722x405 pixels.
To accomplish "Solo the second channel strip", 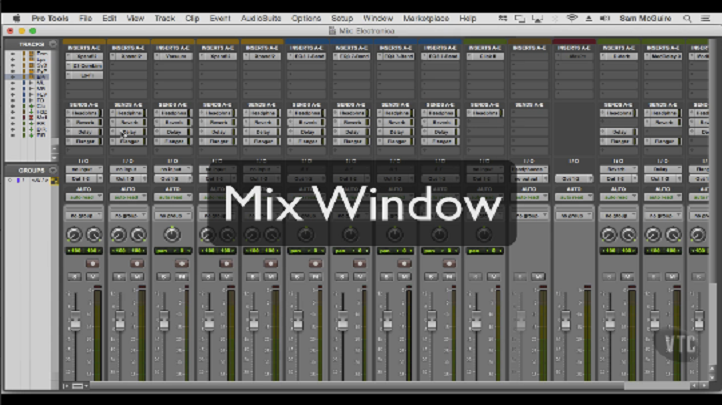I will pyautogui.click(x=119, y=277).
